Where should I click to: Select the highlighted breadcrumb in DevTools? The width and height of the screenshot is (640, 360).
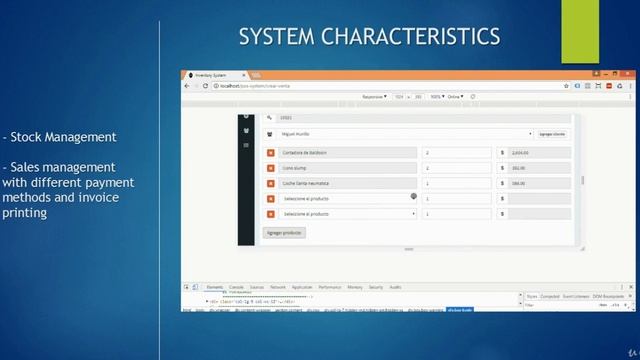[x=460, y=310]
